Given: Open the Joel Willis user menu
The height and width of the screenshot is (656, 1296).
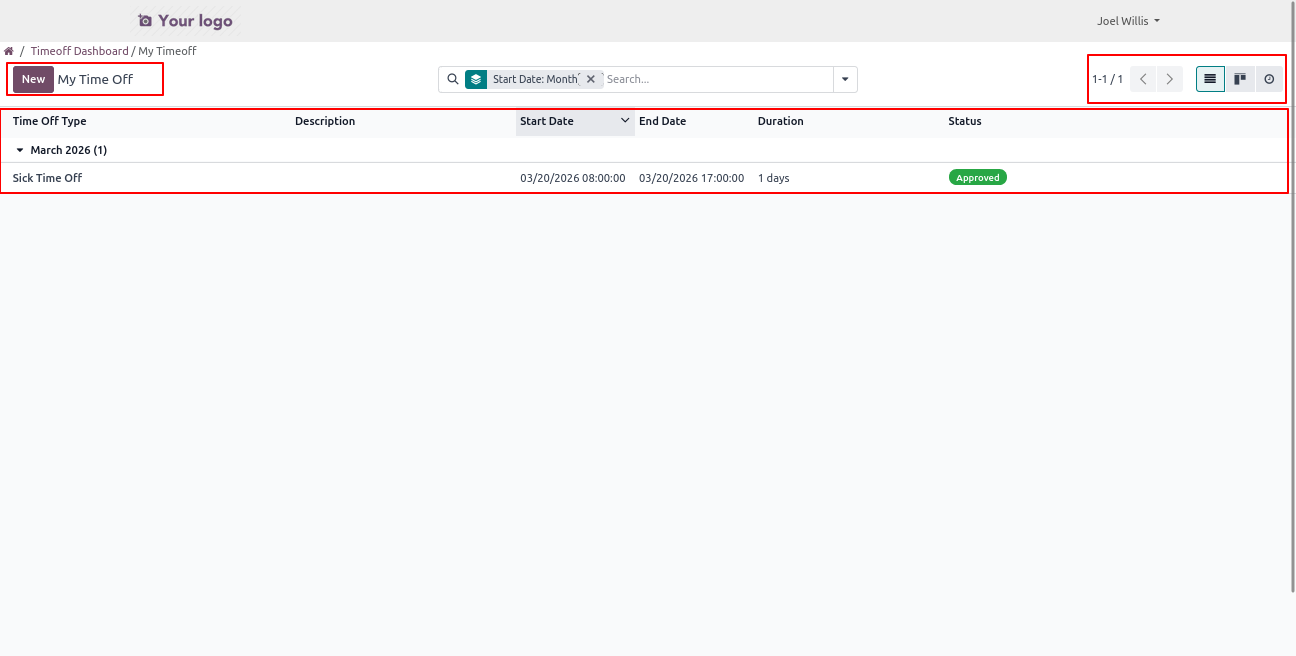Looking at the screenshot, I should click(1128, 21).
